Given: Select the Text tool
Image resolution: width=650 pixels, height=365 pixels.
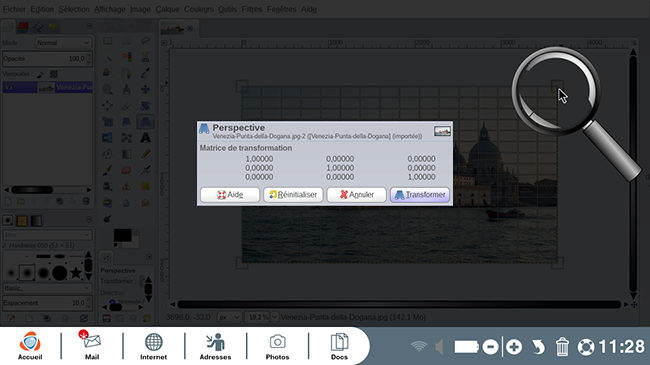Looking at the screenshot, I should [145, 138].
